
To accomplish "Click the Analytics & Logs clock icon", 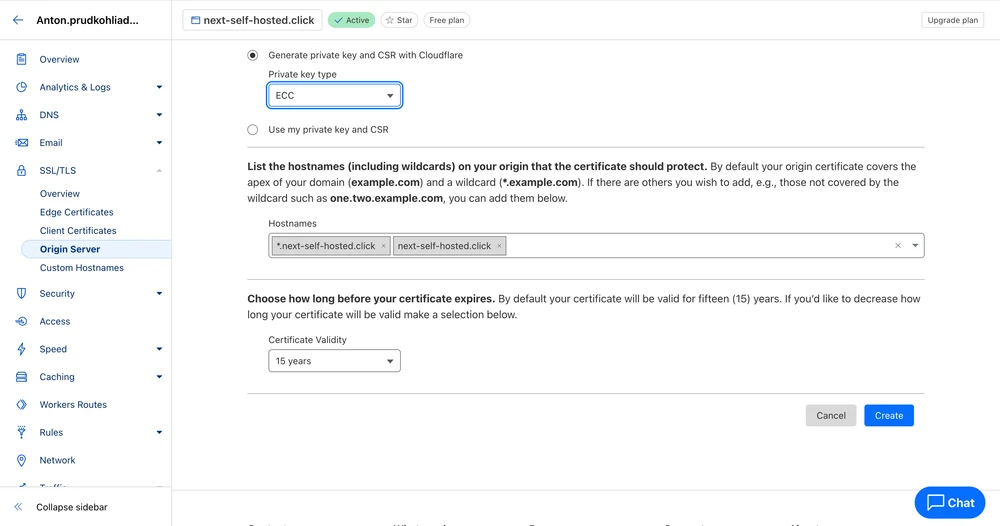I will 21,87.
